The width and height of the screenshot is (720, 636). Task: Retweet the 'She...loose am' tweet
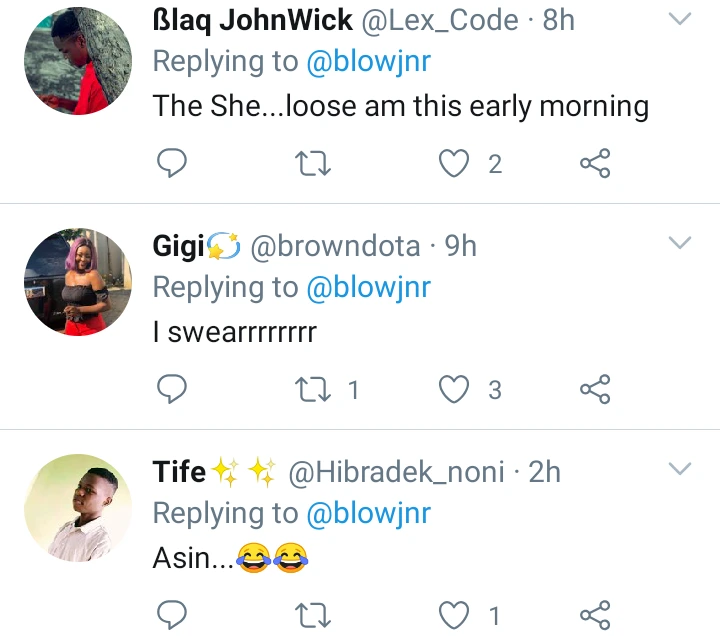312,163
